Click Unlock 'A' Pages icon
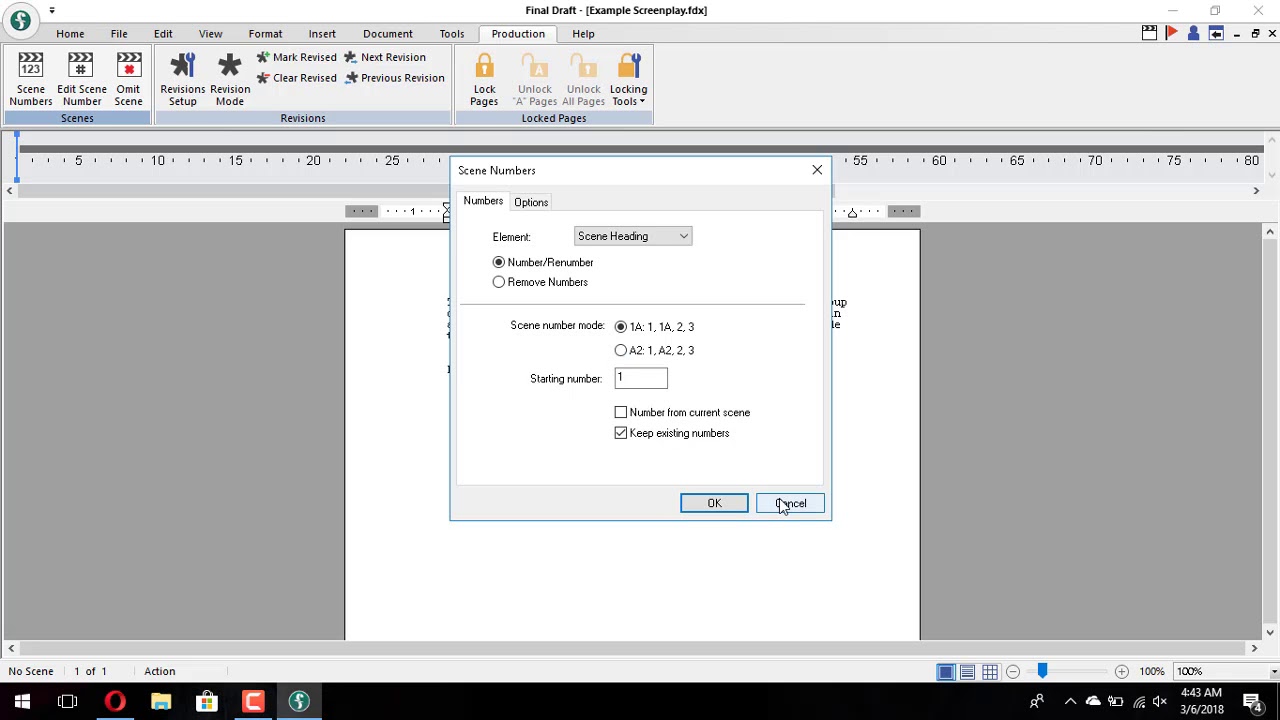This screenshot has width=1280, height=720. [535, 79]
